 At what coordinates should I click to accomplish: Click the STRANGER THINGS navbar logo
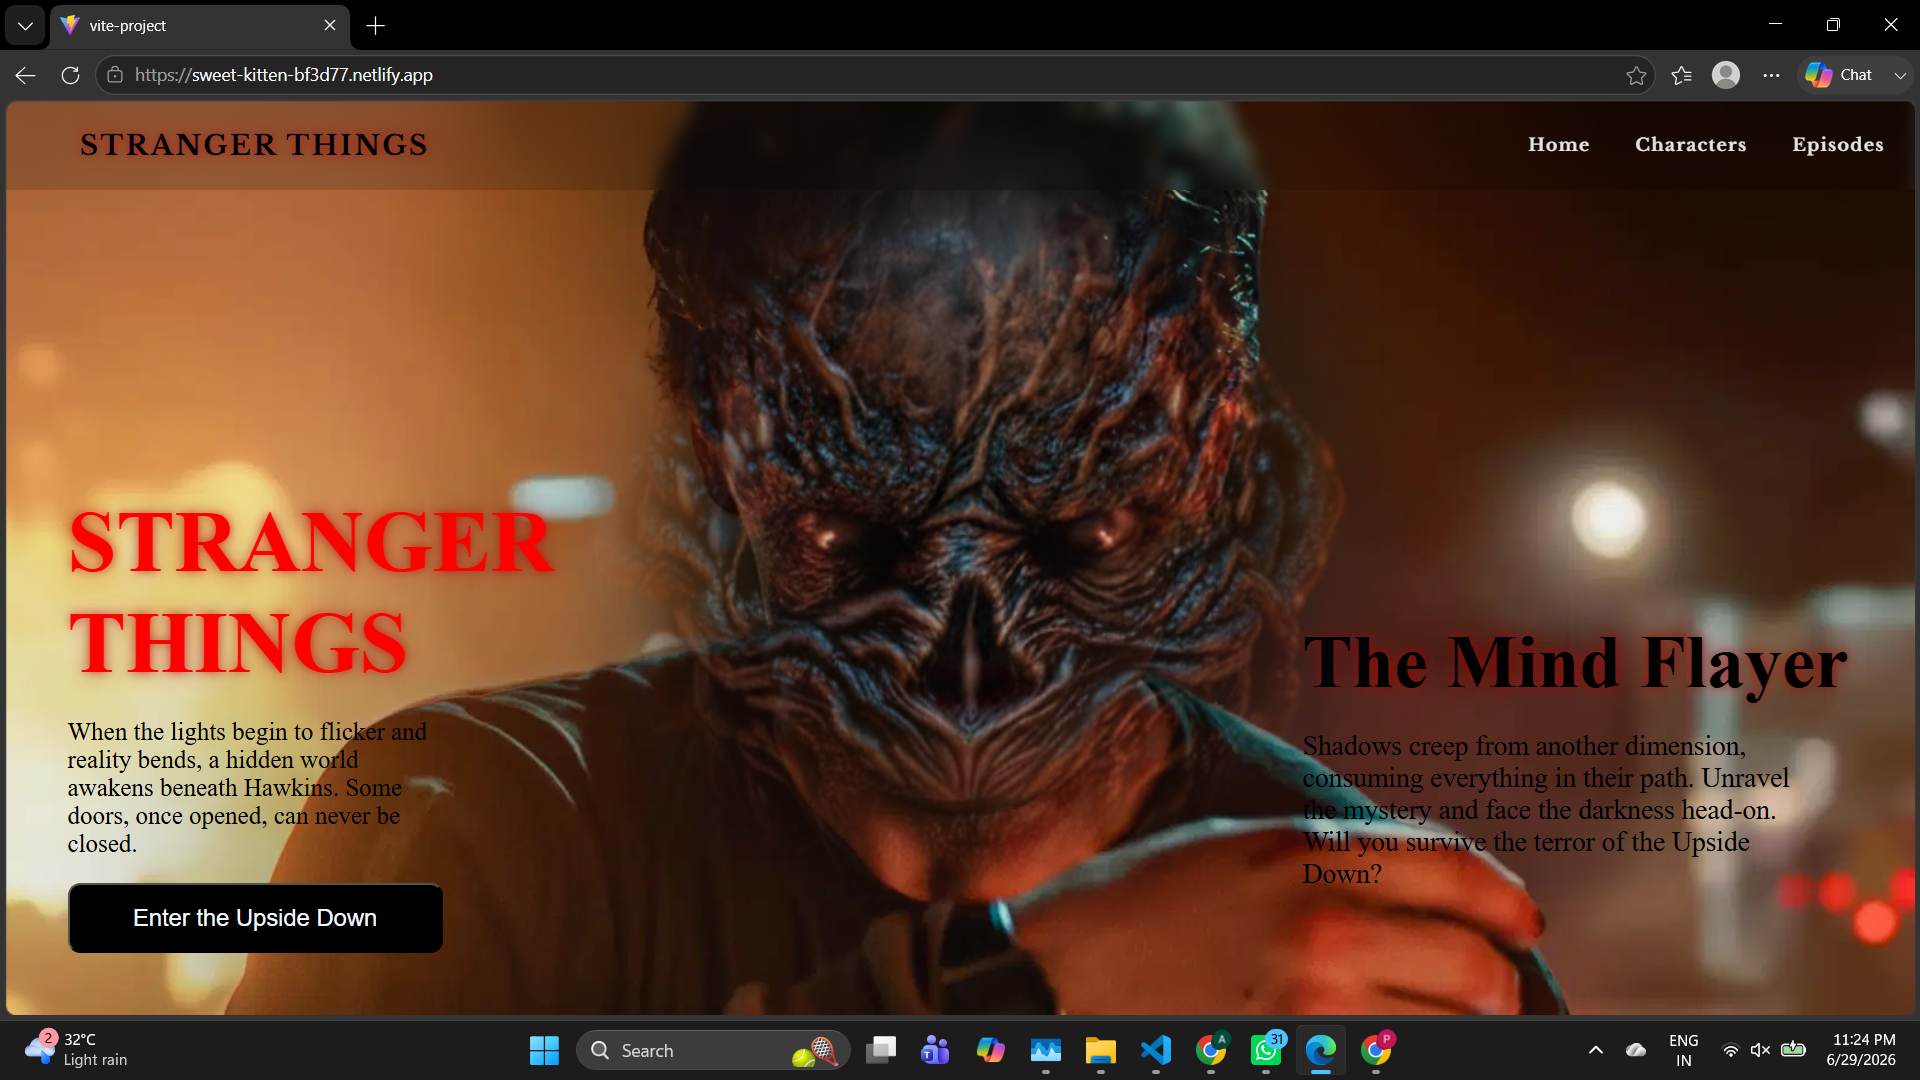(x=254, y=145)
